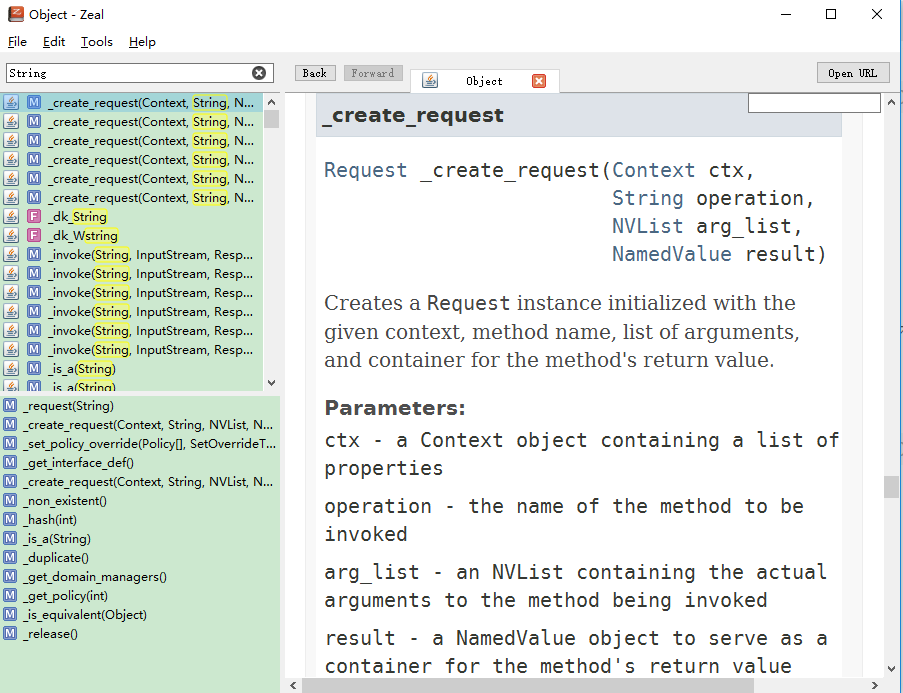Image resolution: width=903 pixels, height=693 pixels.
Task: Click search results scroll up arrow
Action: (x=272, y=102)
